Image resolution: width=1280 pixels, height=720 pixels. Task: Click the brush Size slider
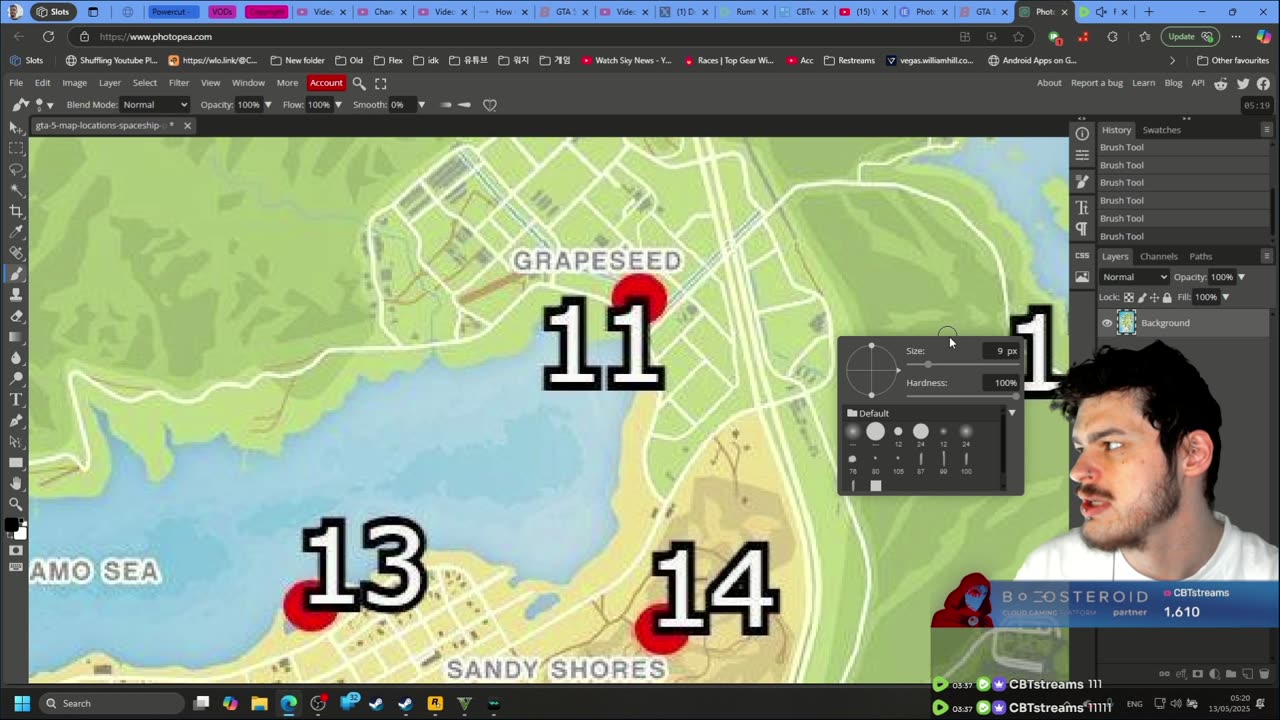coord(962,364)
